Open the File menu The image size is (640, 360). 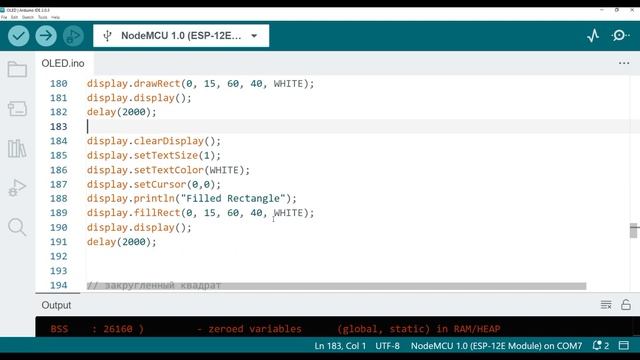pyautogui.click(x=4, y=17)
